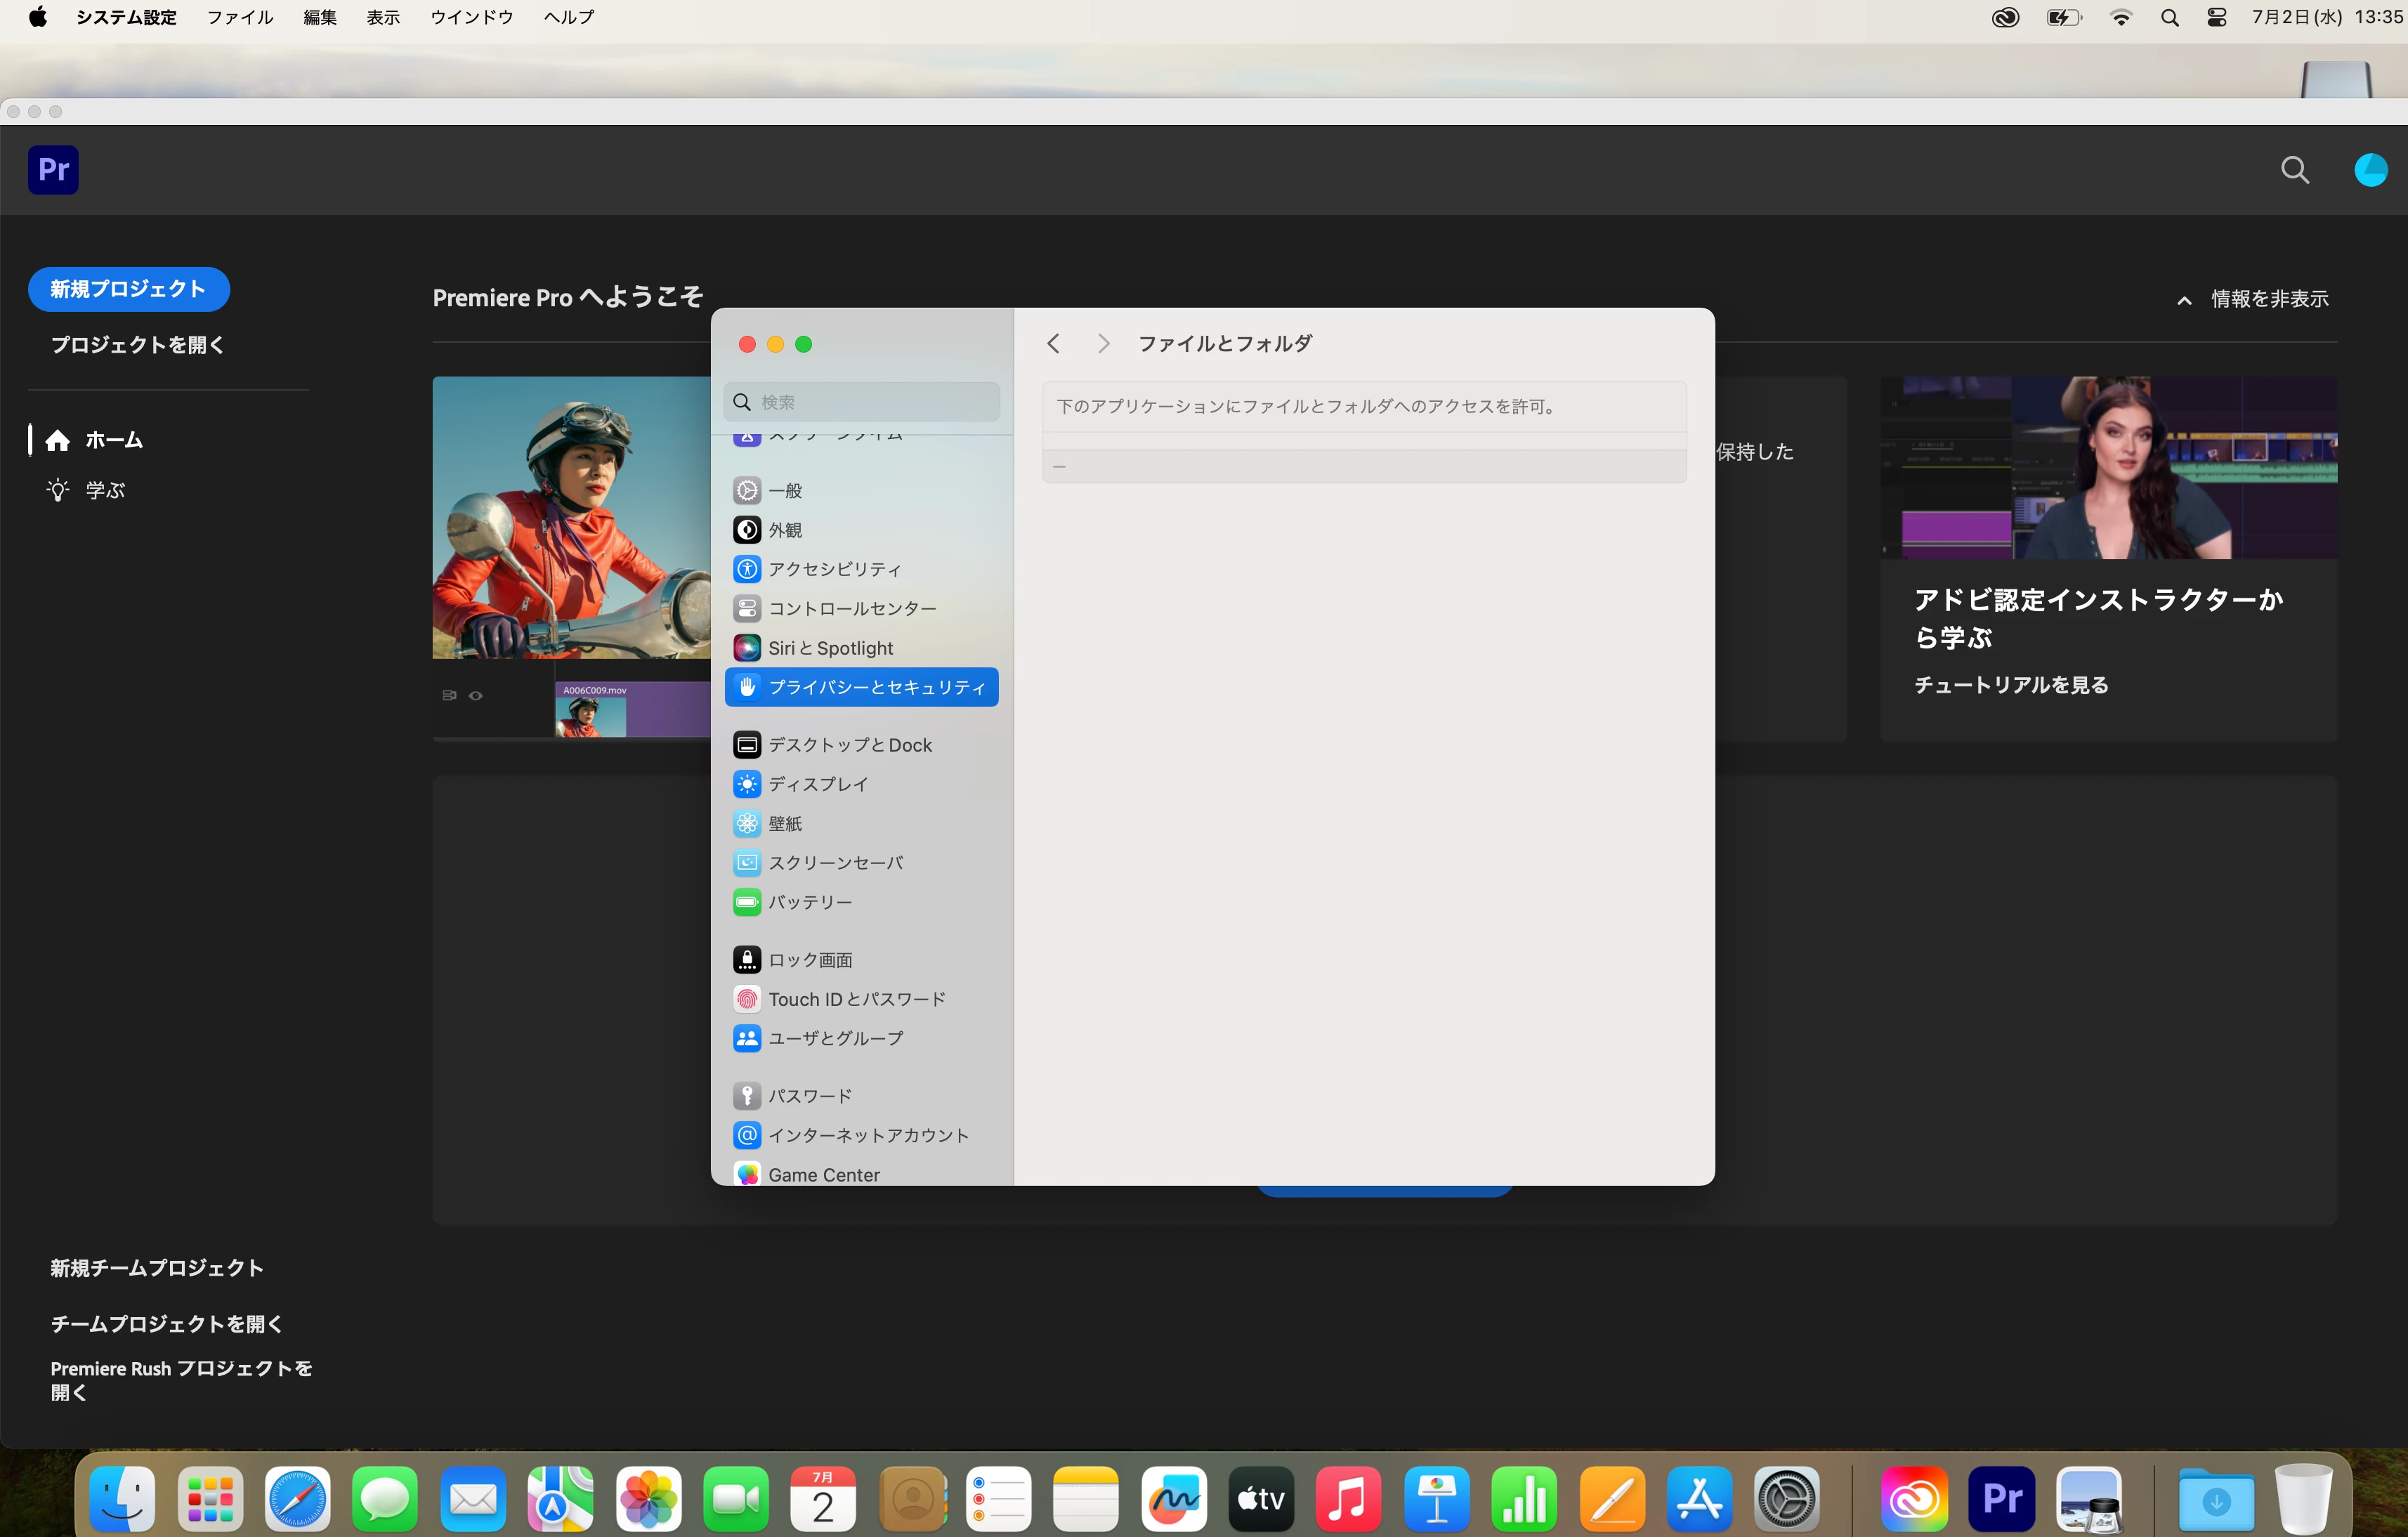Click the forward chevron in settings
Screen dimensions: 2408x1537
(x=1103, y=344)
